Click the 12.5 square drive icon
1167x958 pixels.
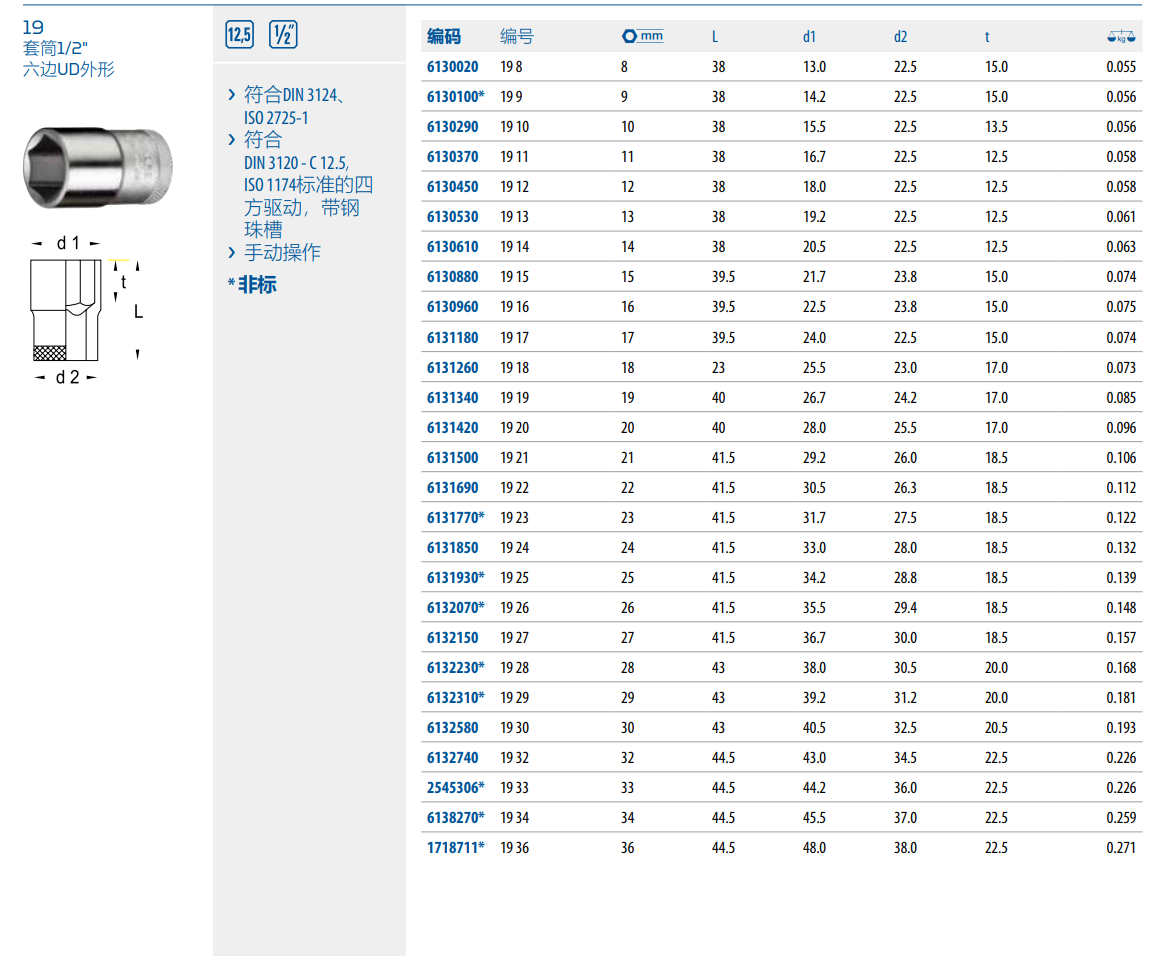[x=240, y=36]
